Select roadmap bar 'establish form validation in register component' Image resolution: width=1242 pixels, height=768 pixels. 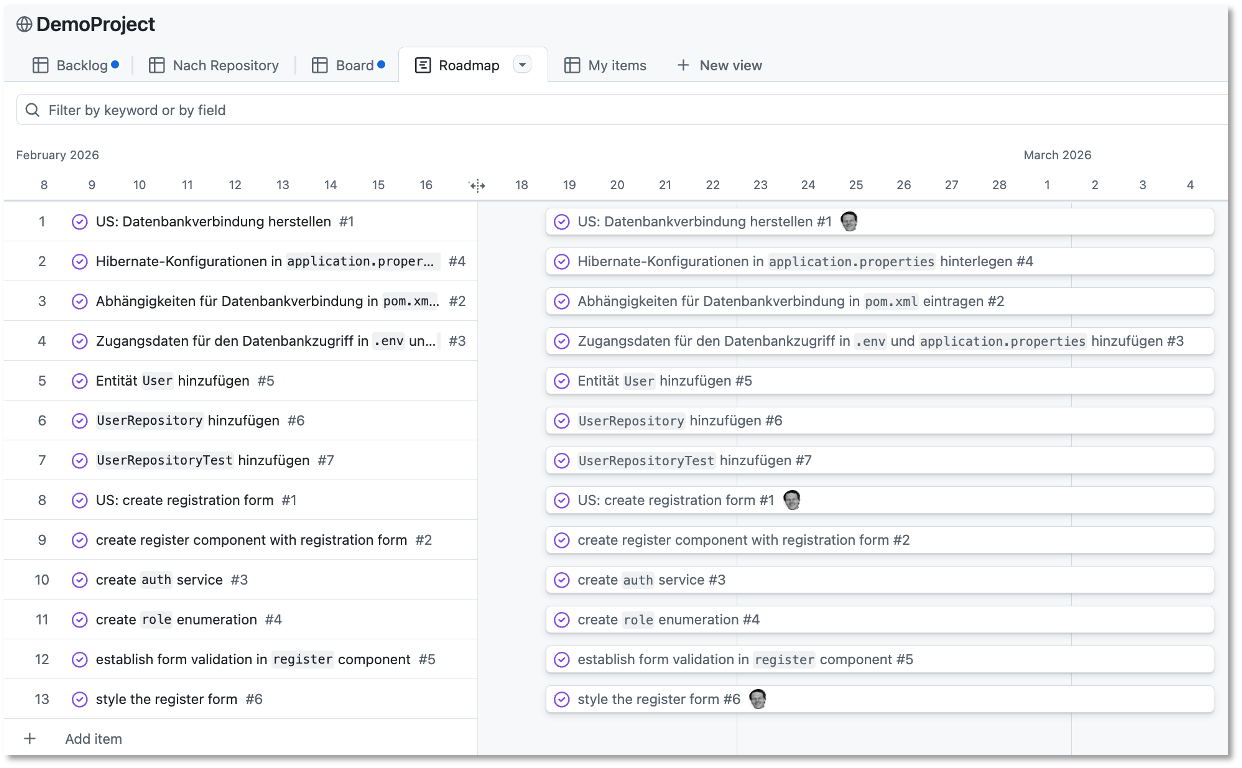click(x=880, y=660)
